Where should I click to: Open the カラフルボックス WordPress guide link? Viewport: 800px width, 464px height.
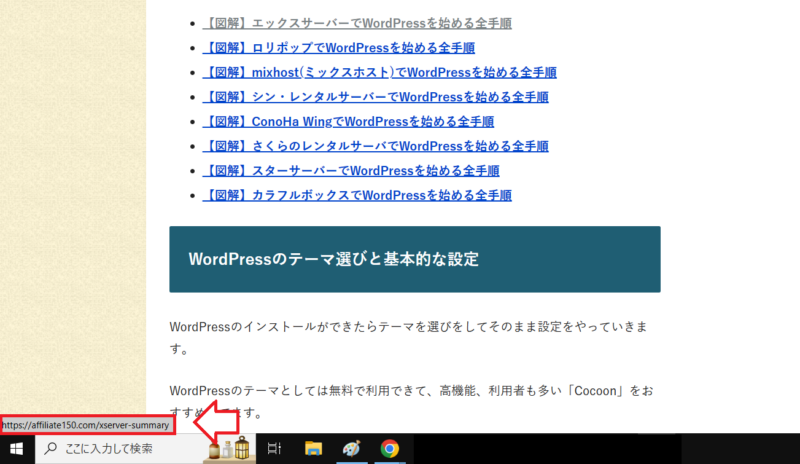click(357, 195)
